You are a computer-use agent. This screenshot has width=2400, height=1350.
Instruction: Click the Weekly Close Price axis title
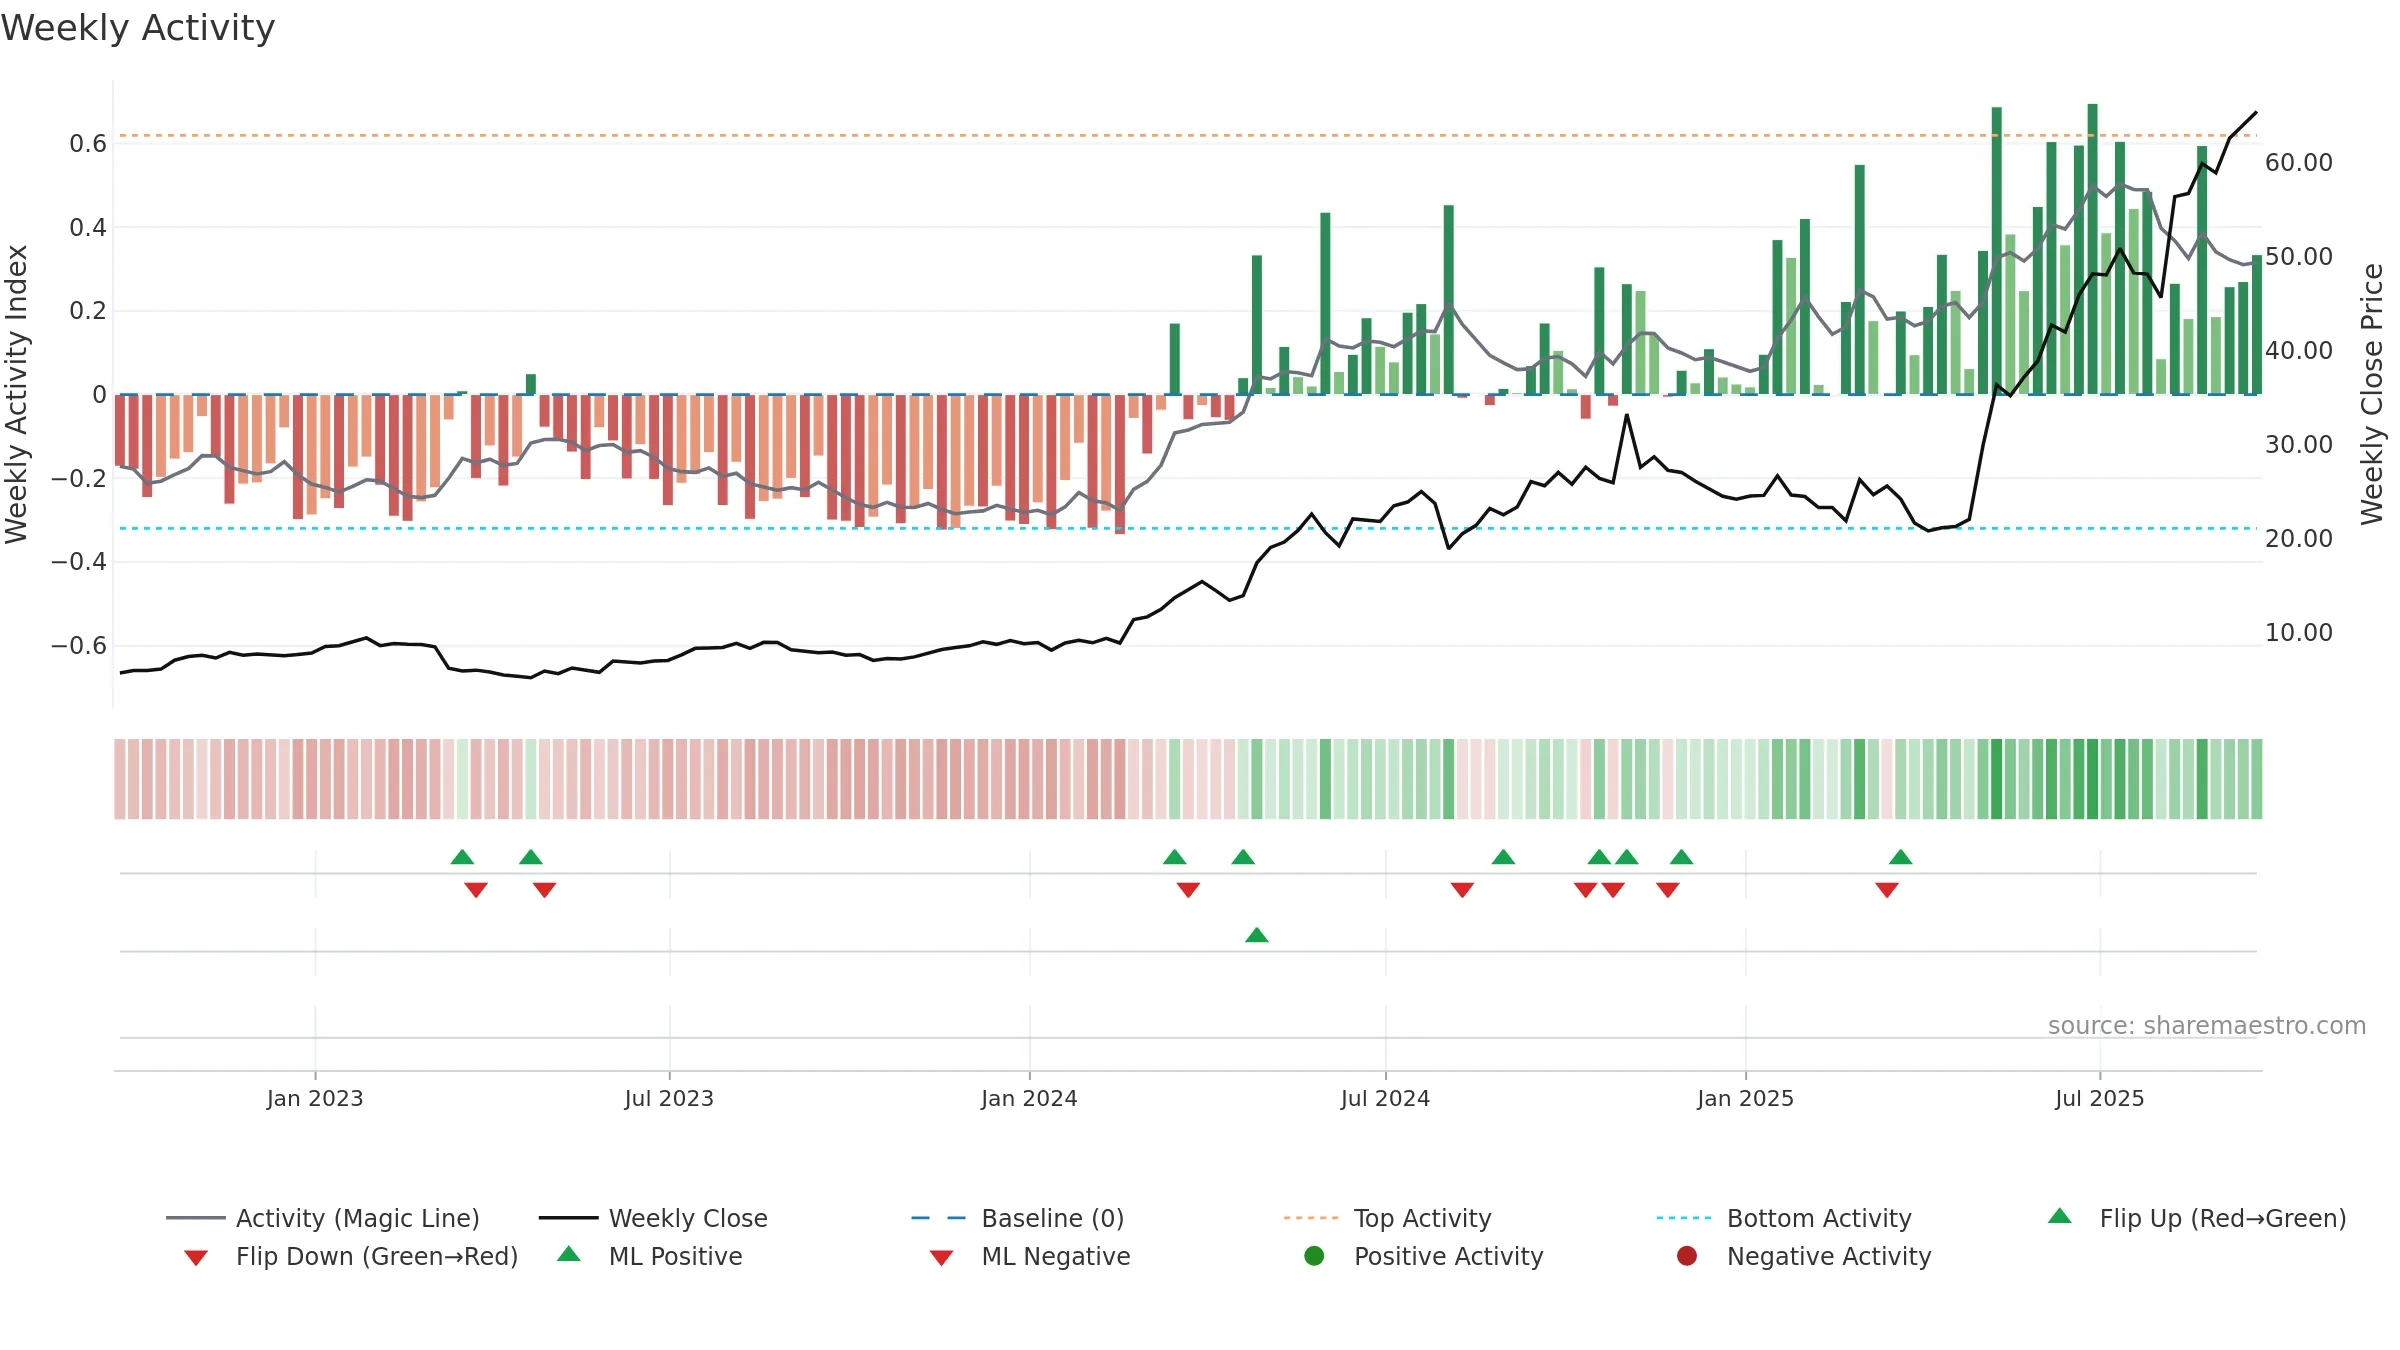click(x=2372, y=394)
